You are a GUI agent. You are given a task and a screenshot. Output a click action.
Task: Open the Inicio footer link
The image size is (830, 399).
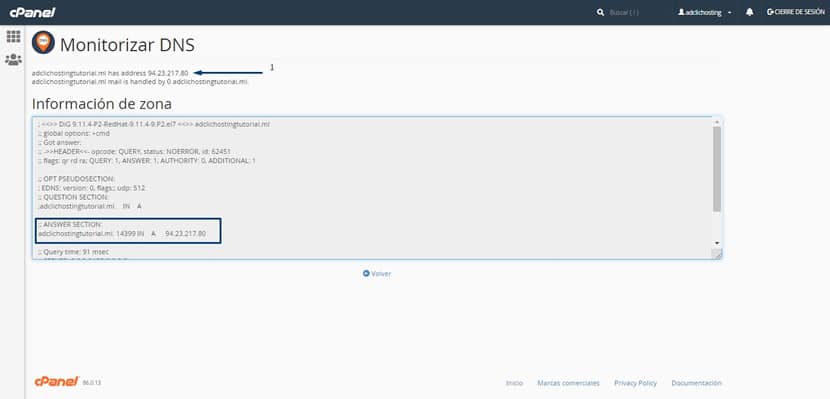(514, 383)
